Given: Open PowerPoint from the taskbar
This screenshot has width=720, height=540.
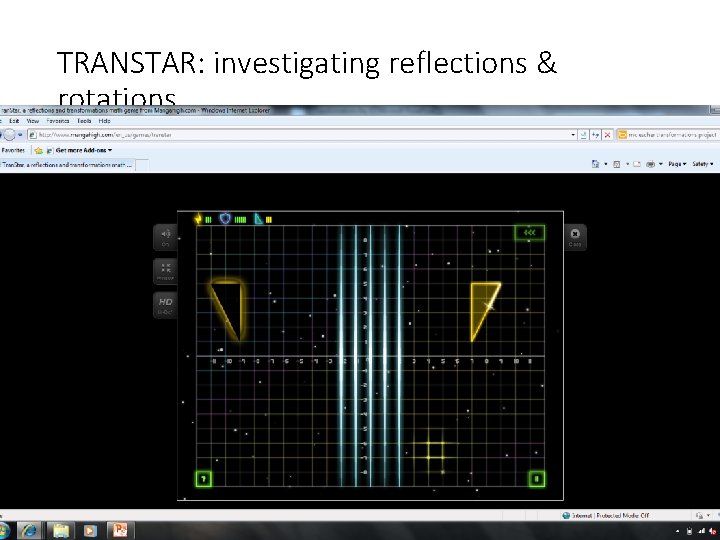Looking at the screenshot, I should [120, 531].
